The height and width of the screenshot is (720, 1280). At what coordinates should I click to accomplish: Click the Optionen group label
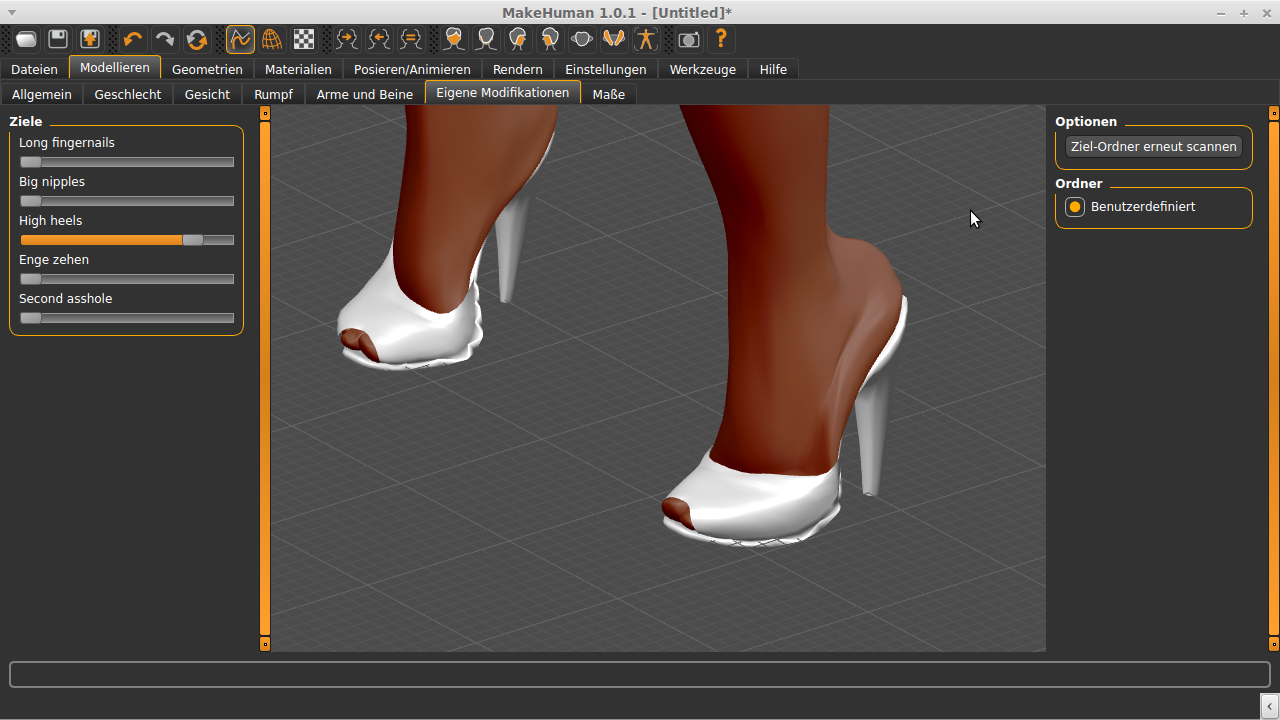click(1086, 121)
